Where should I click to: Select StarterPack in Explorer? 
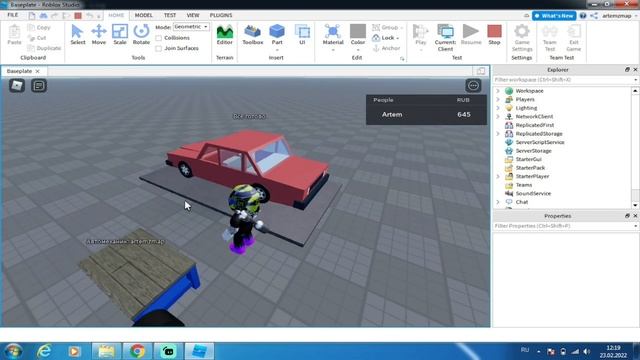click(x=530, y=168)
